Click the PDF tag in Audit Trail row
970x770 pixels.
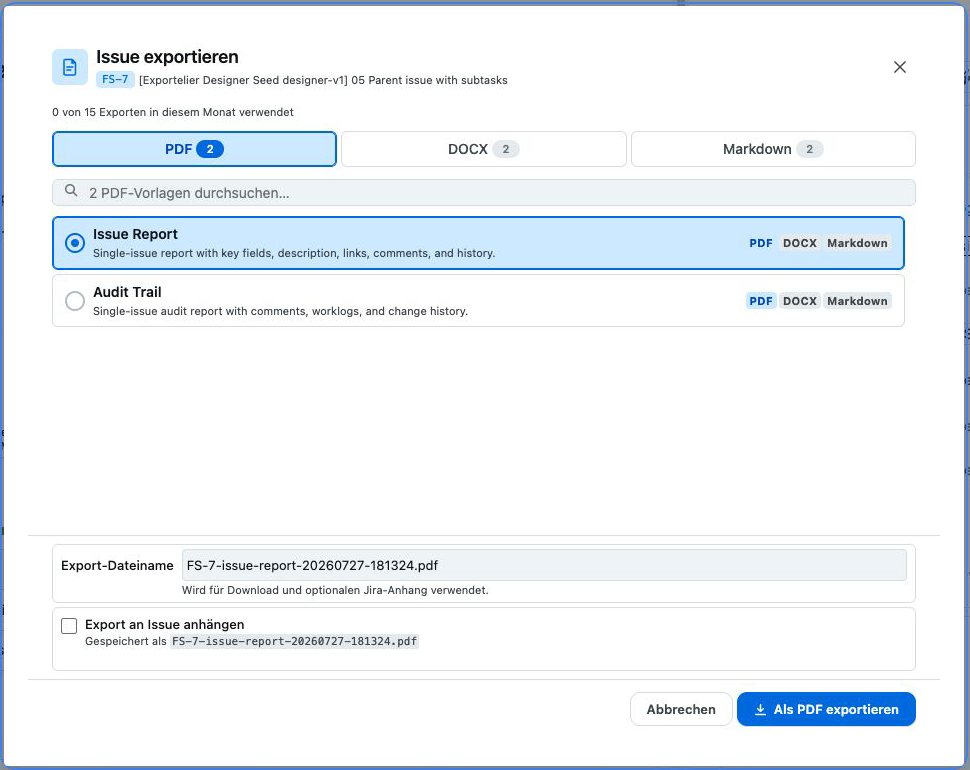tap(761, 301)
